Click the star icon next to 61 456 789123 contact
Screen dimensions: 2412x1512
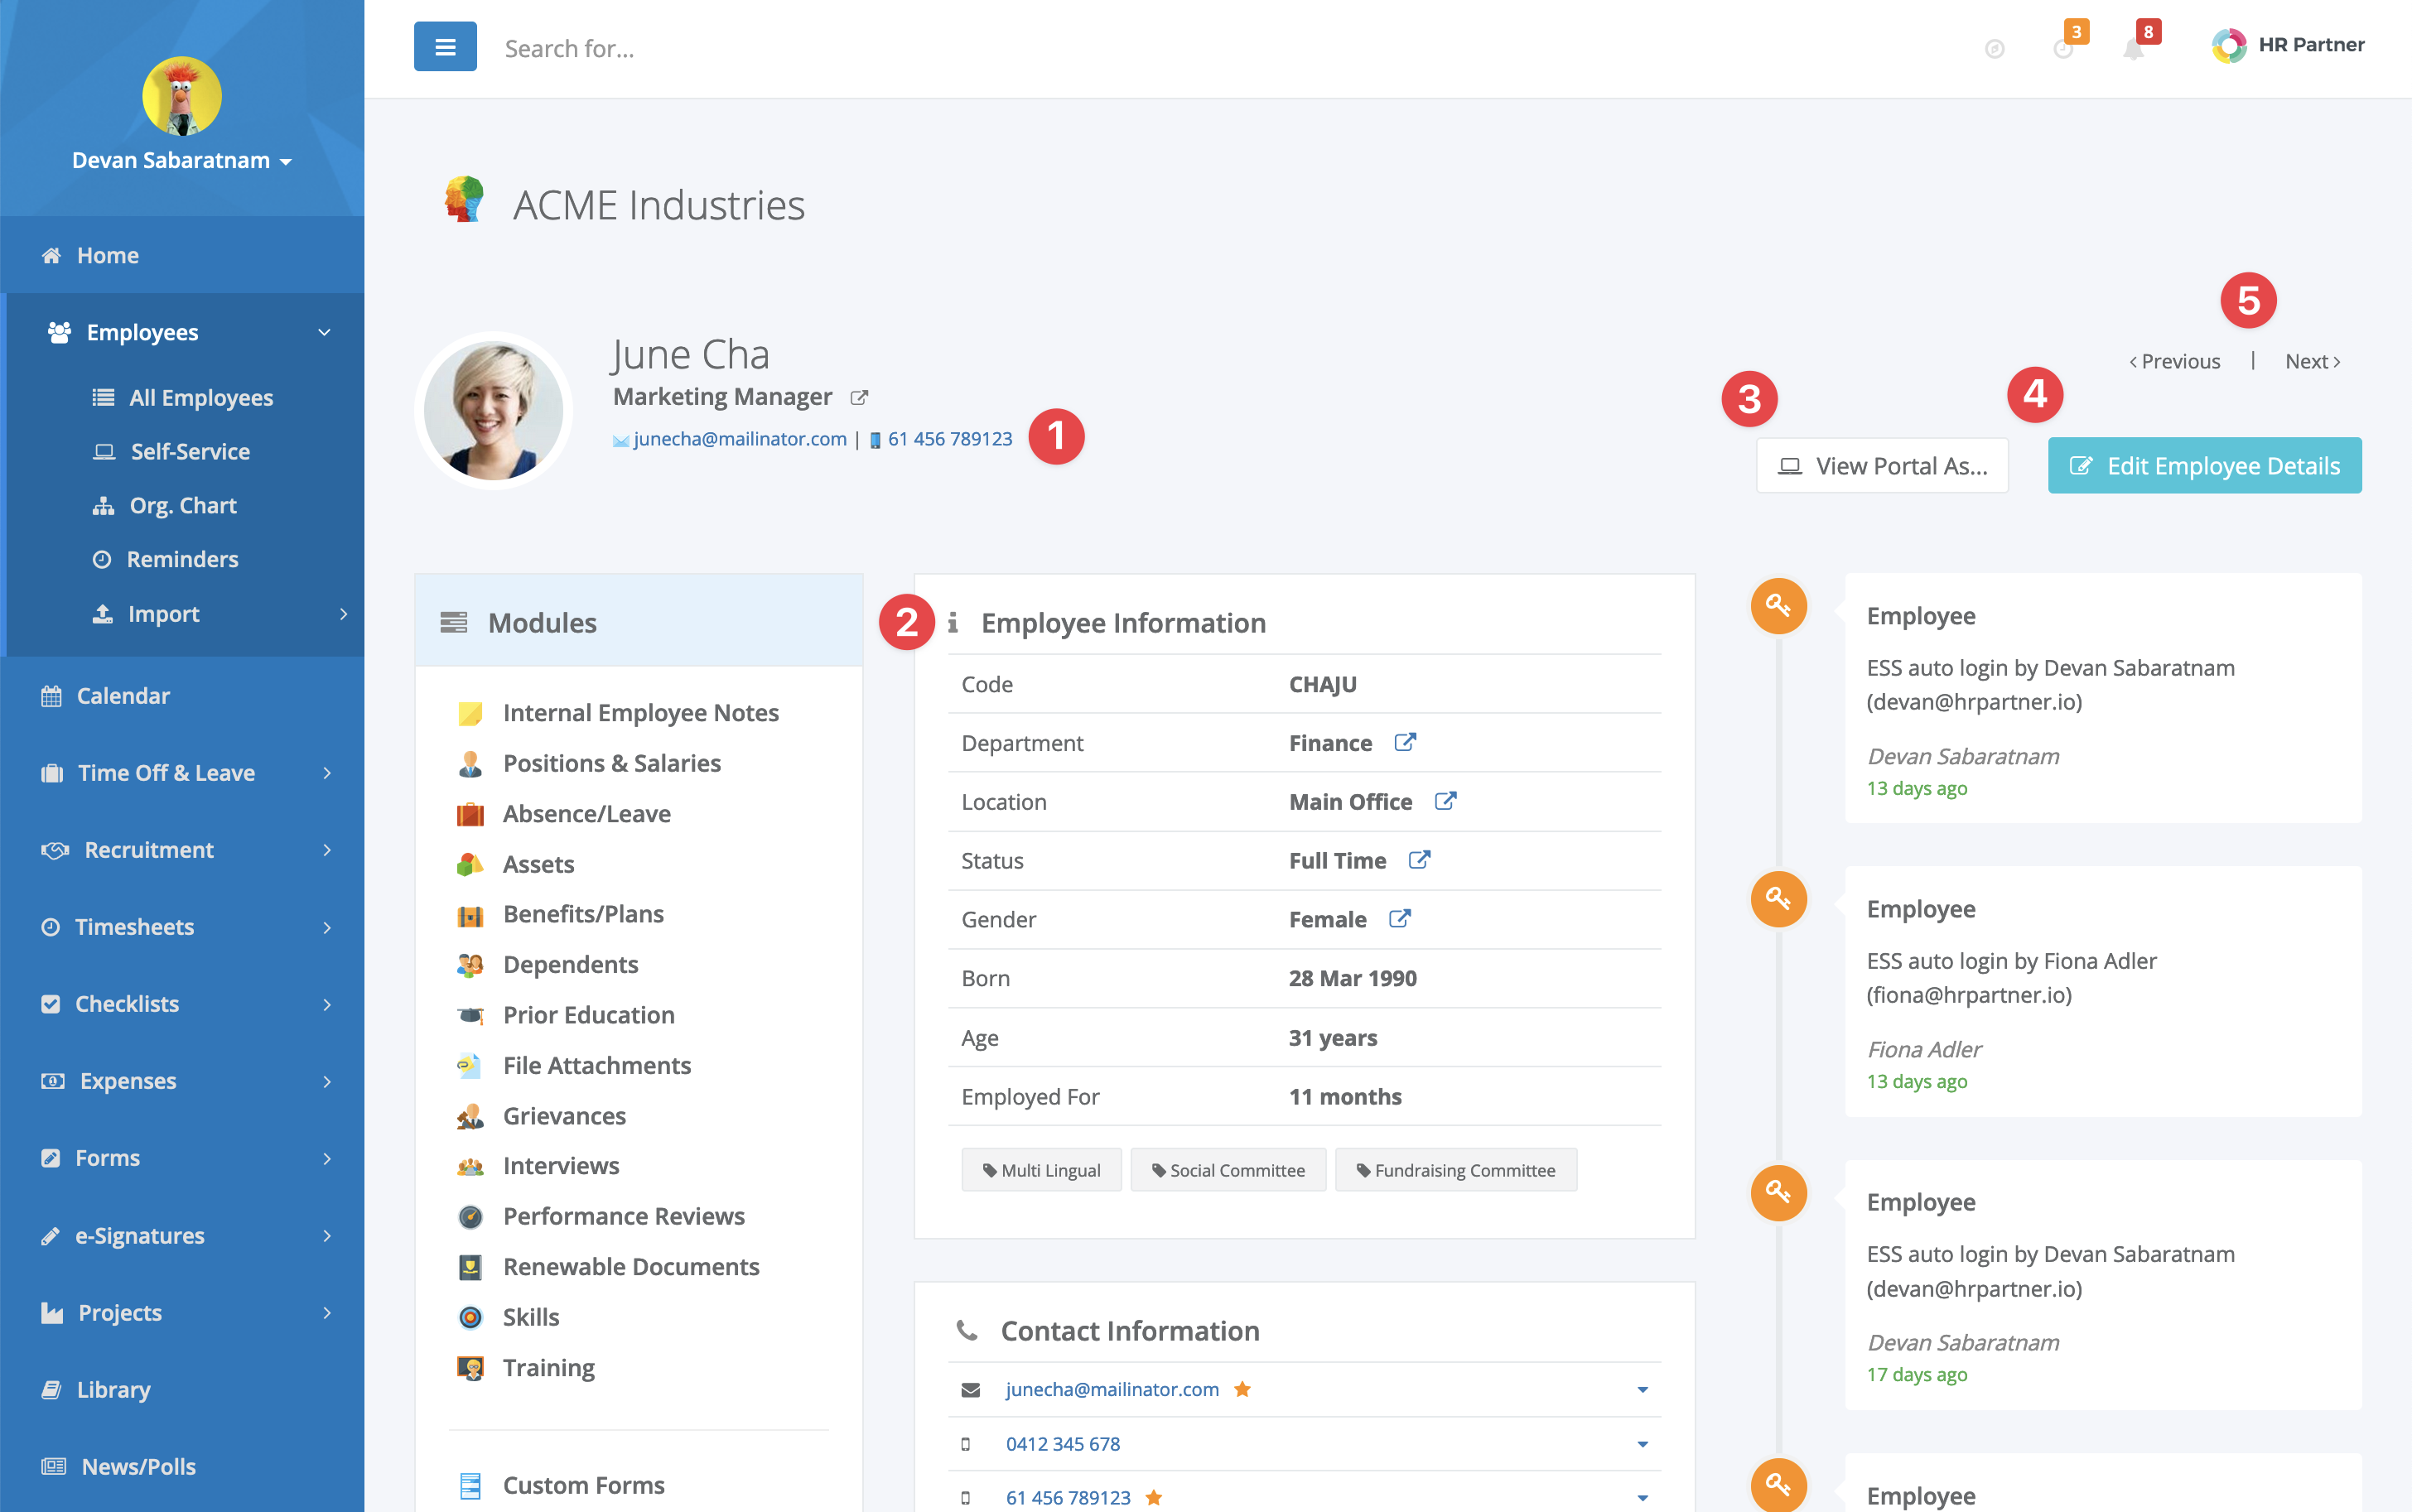(1153, 1497)
